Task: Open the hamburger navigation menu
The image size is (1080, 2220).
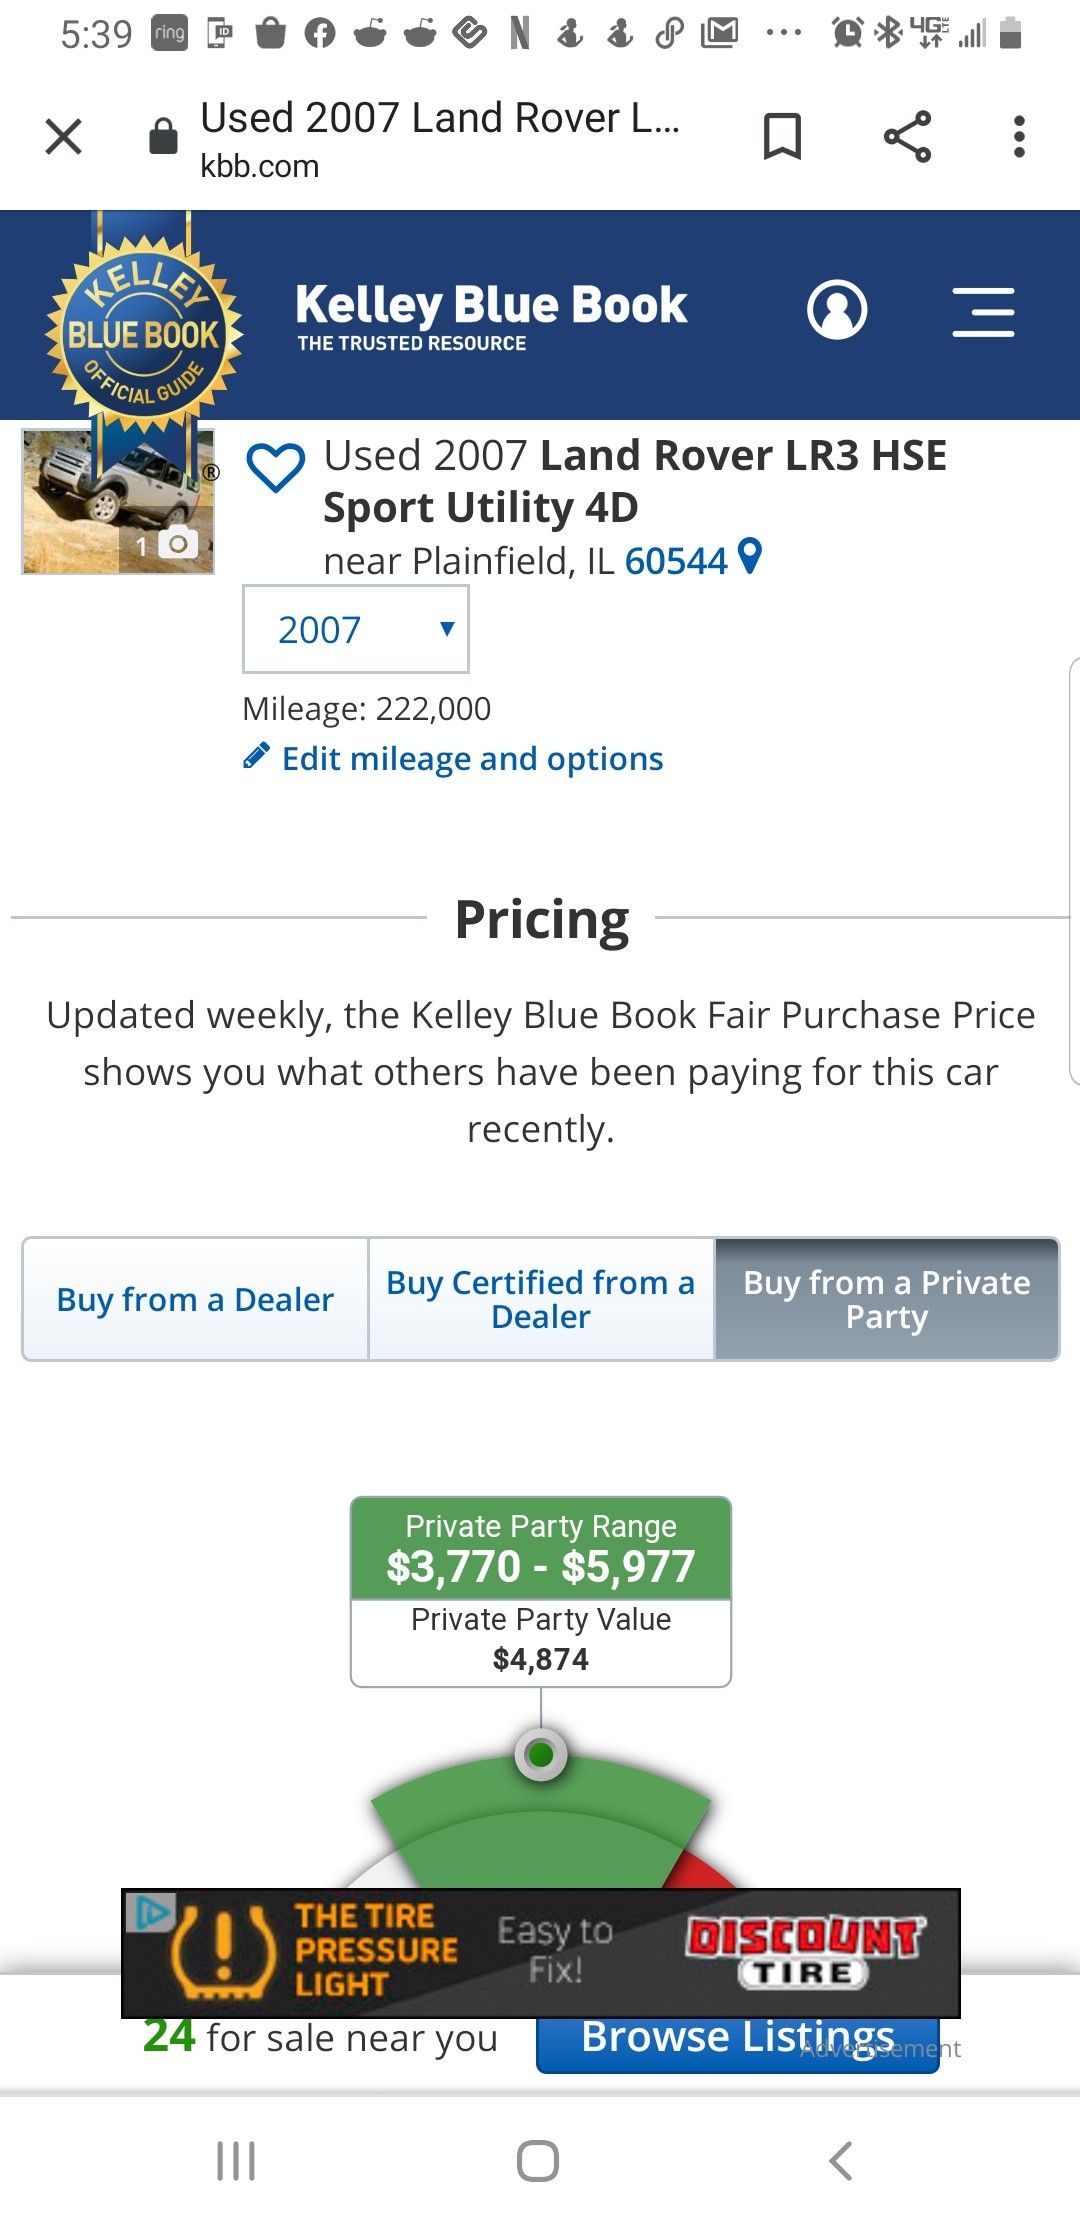Action: (983, 312)
